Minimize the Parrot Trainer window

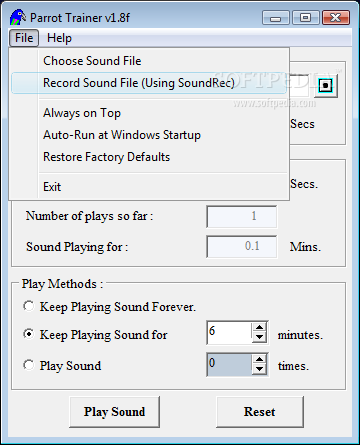point(276,18)
